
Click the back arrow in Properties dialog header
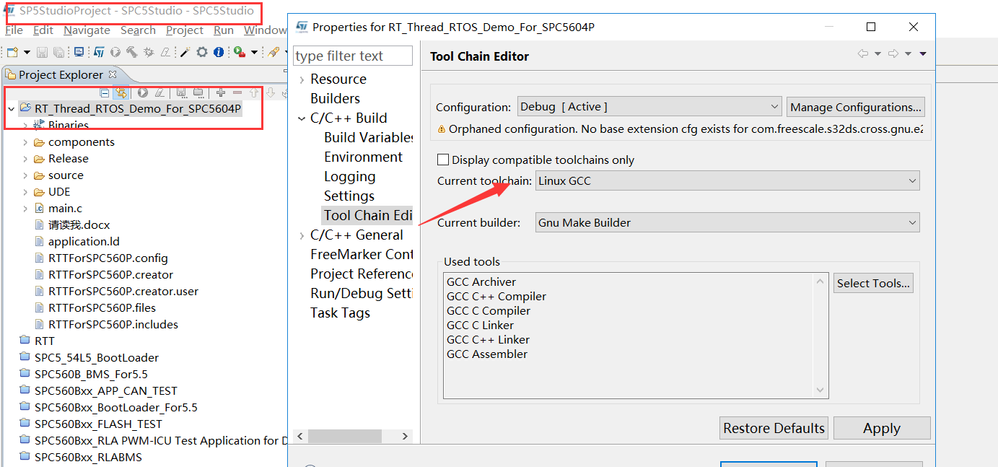pos(863,54)
